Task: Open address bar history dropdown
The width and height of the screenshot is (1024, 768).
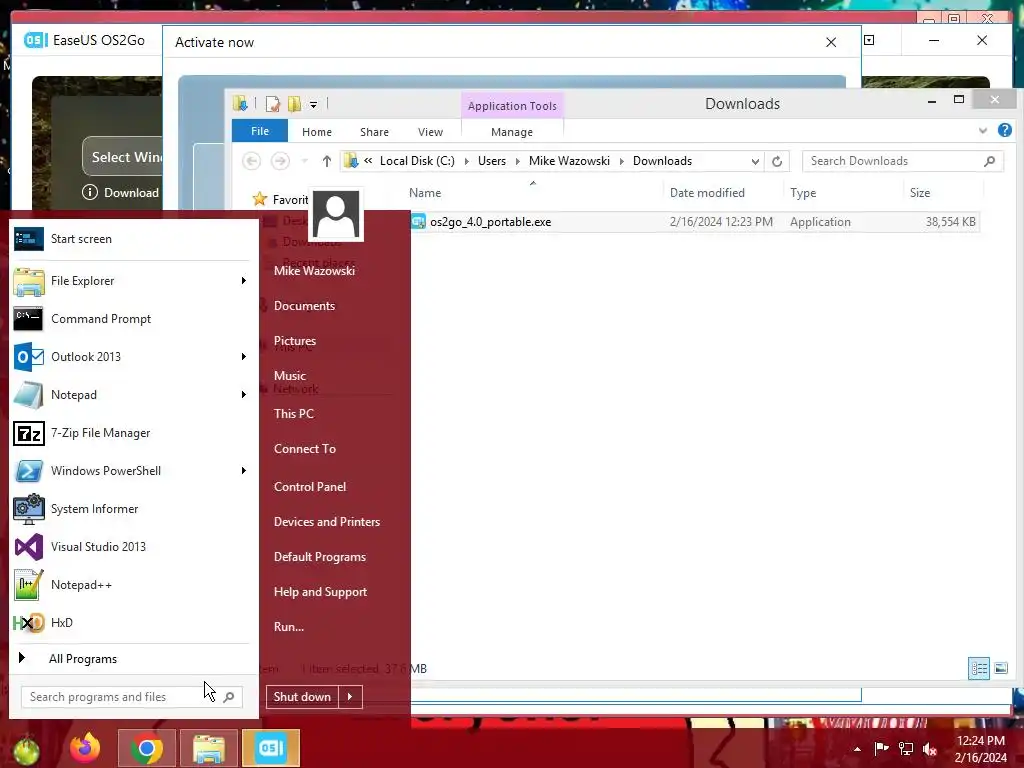Action: tap(755, 161)
